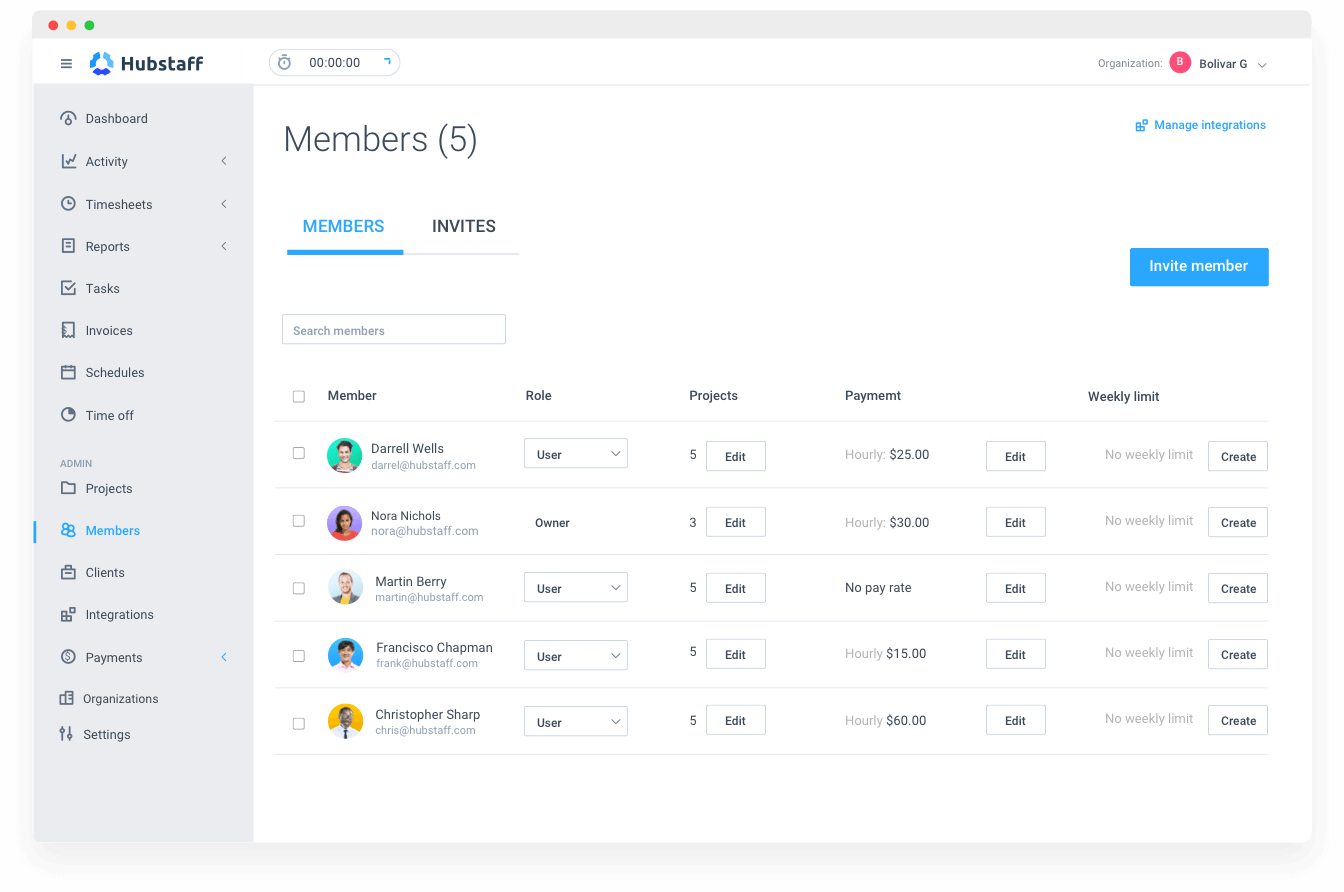Viewport: 1344px width, 892px height.
Task: Select all members with the header checkbox
Action: click(298, 396)
